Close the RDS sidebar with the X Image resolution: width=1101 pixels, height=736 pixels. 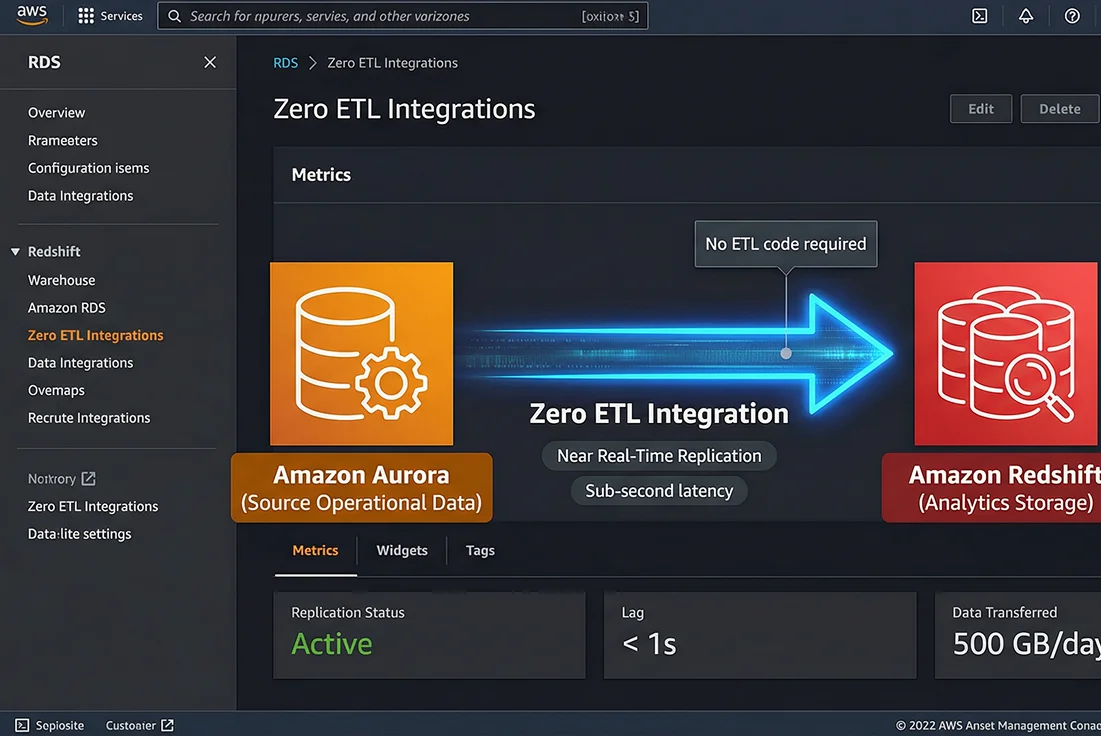[210, 61]
